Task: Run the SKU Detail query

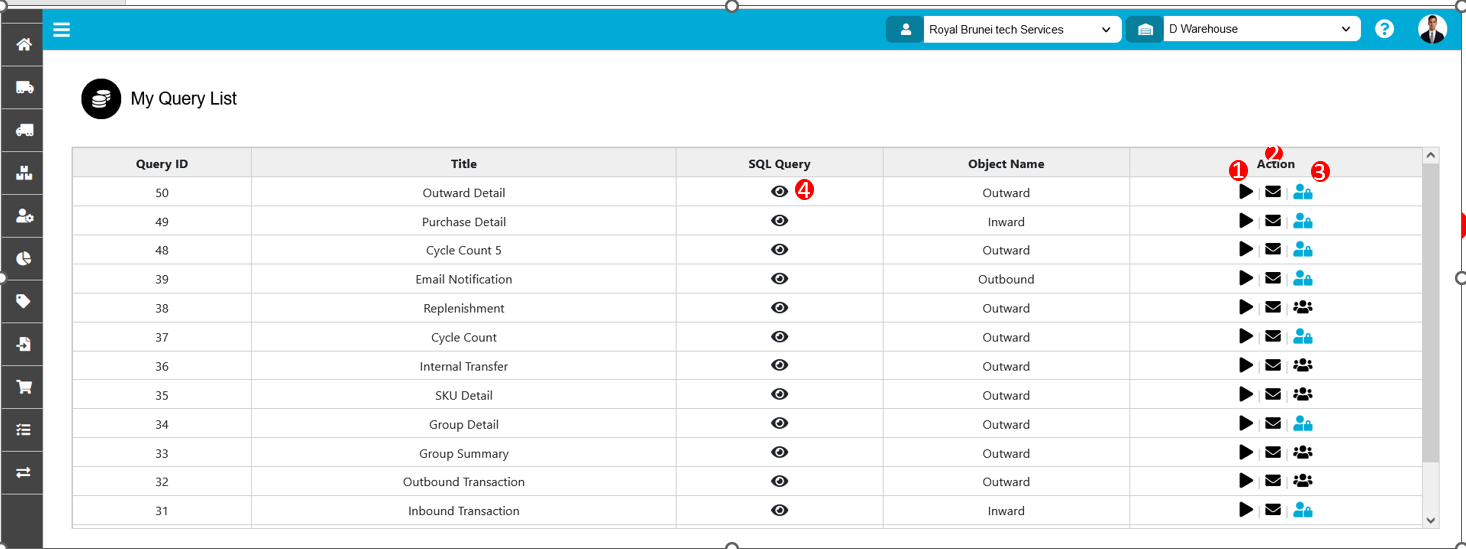Action: coord(1246,395)
